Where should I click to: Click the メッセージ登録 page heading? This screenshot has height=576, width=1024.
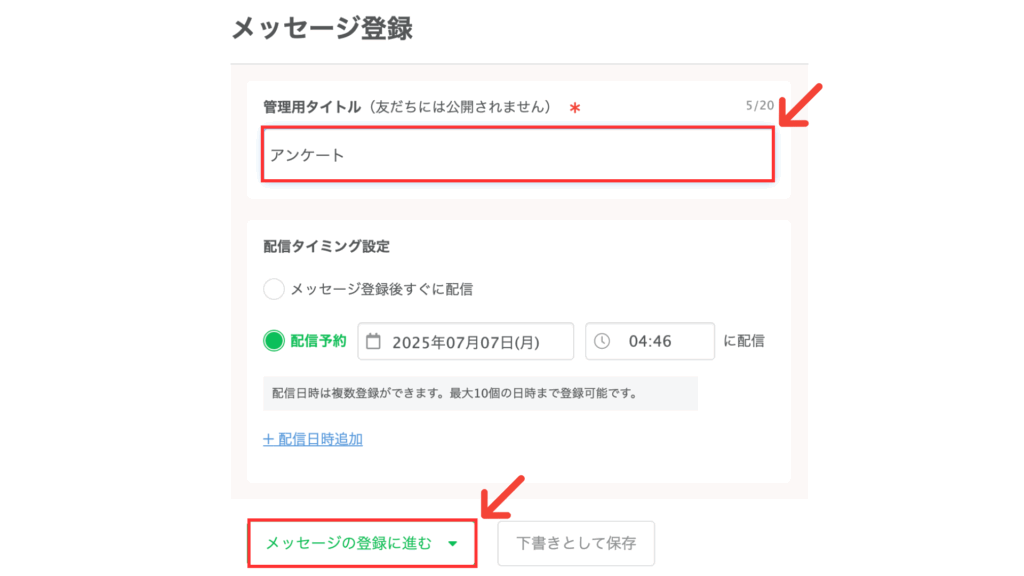click(322, 28)
